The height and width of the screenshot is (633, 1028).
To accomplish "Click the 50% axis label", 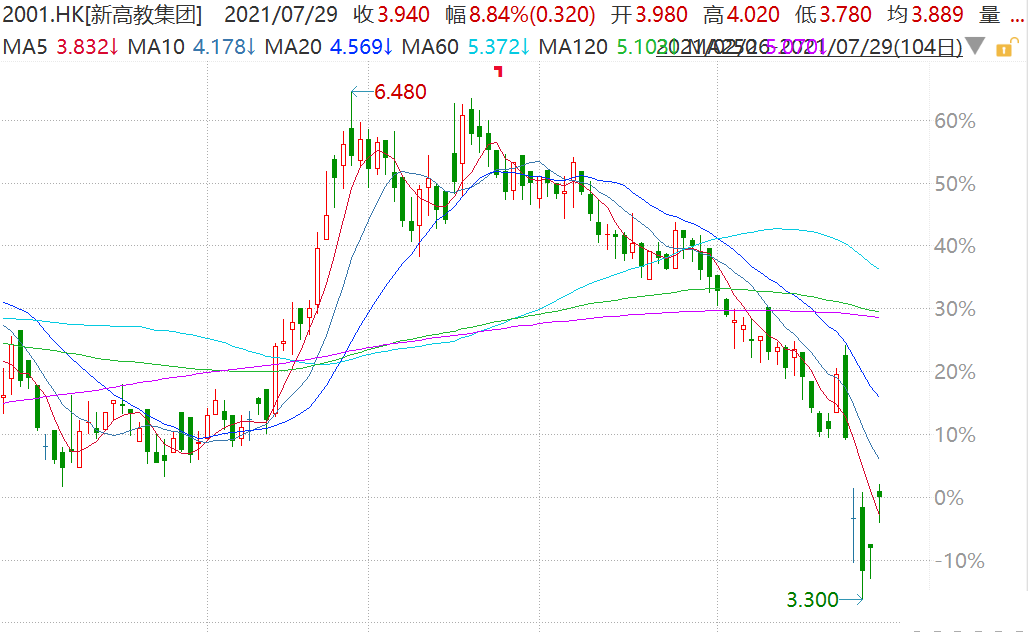I will 955,183.
